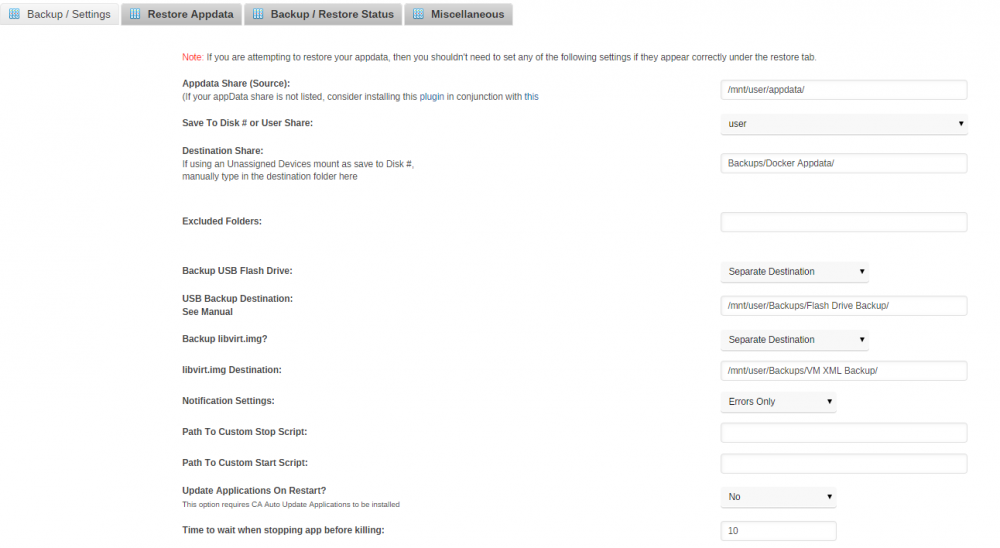Open the Save To Disk # dropdown

[844, 124]
